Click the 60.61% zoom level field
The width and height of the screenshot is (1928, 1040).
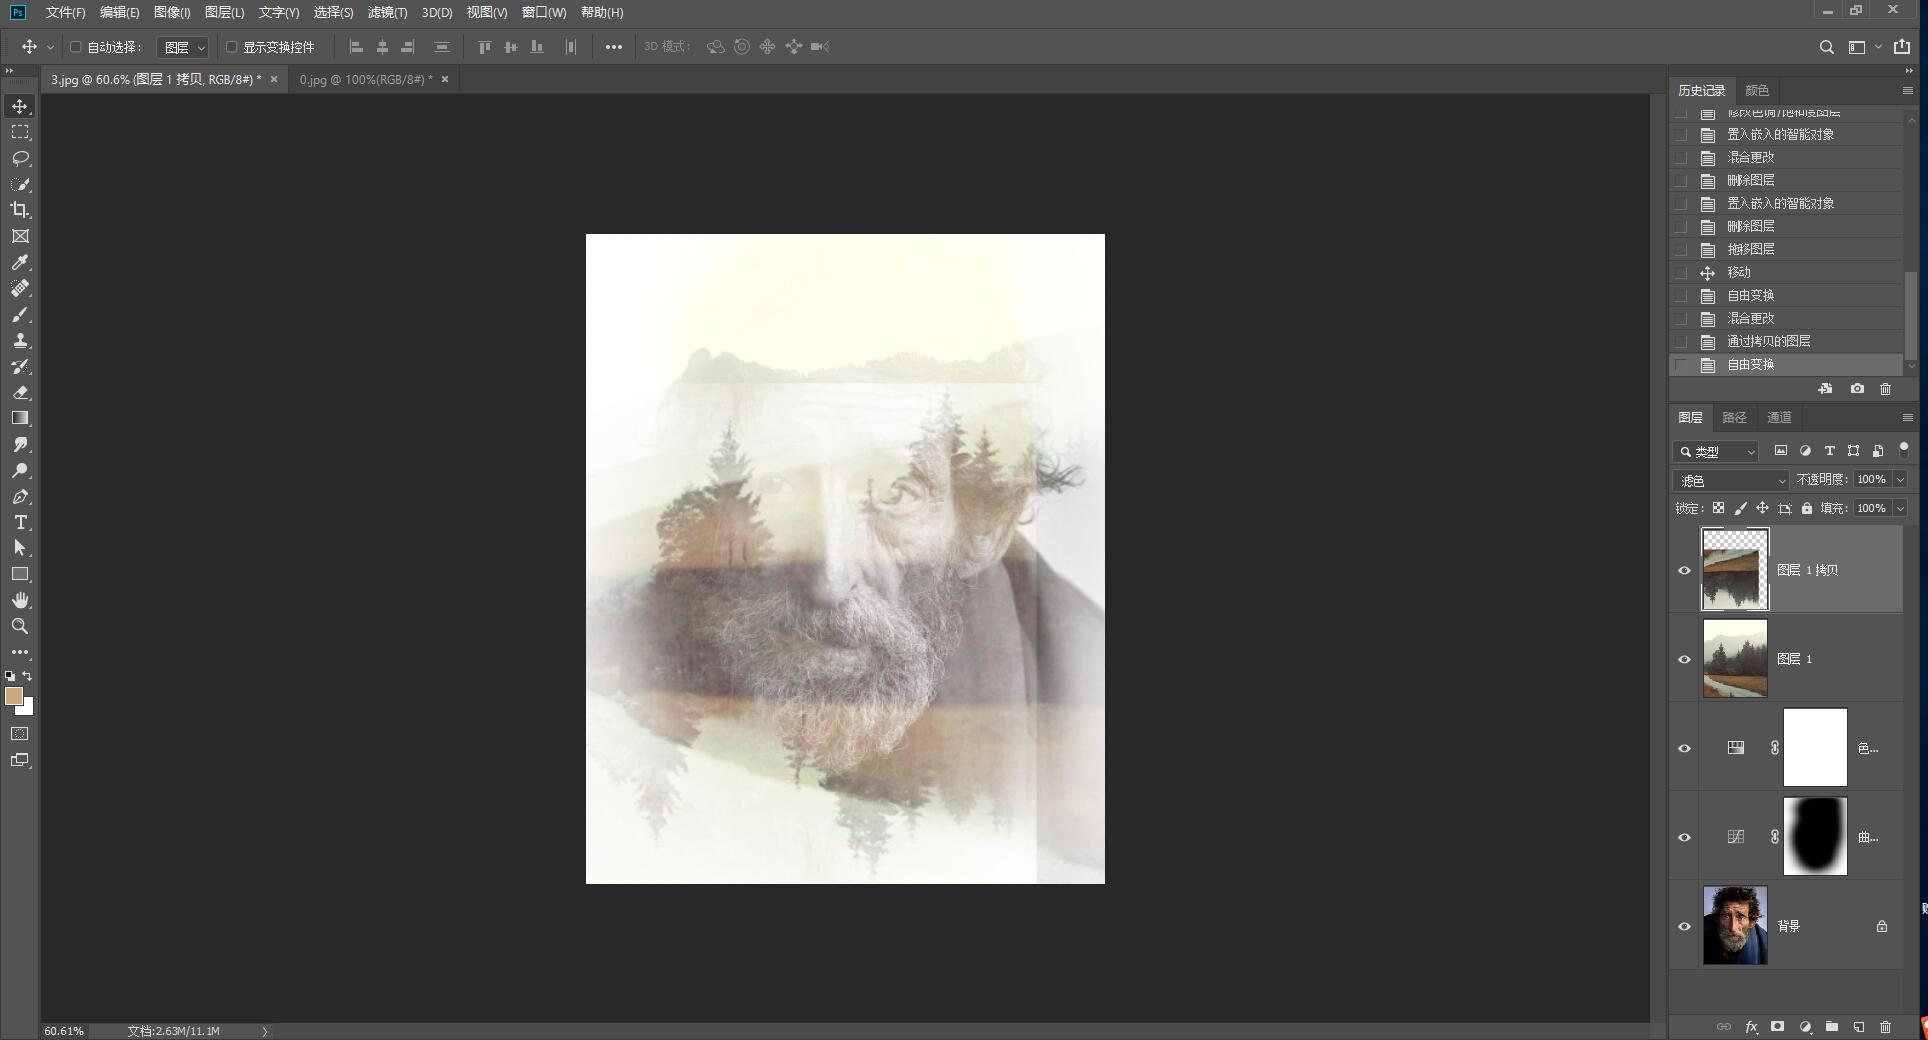click(x=64, y=1031)
